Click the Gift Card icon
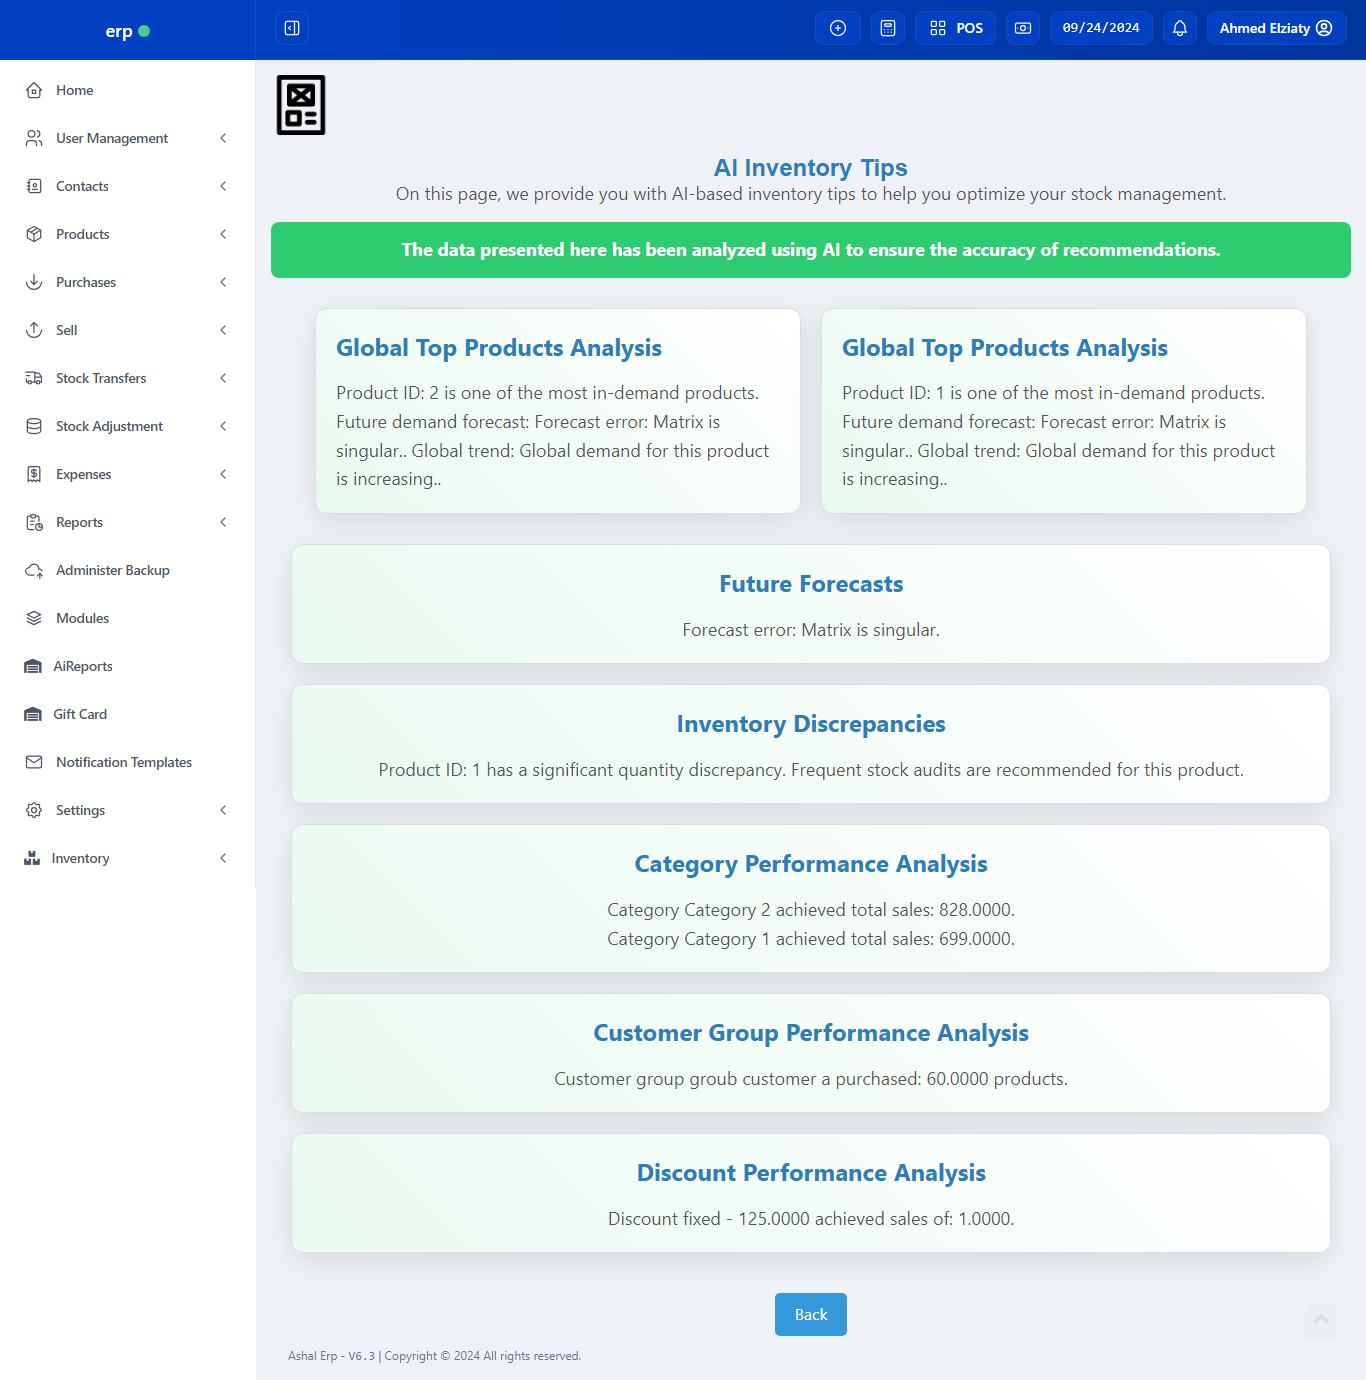 (33, 714)
